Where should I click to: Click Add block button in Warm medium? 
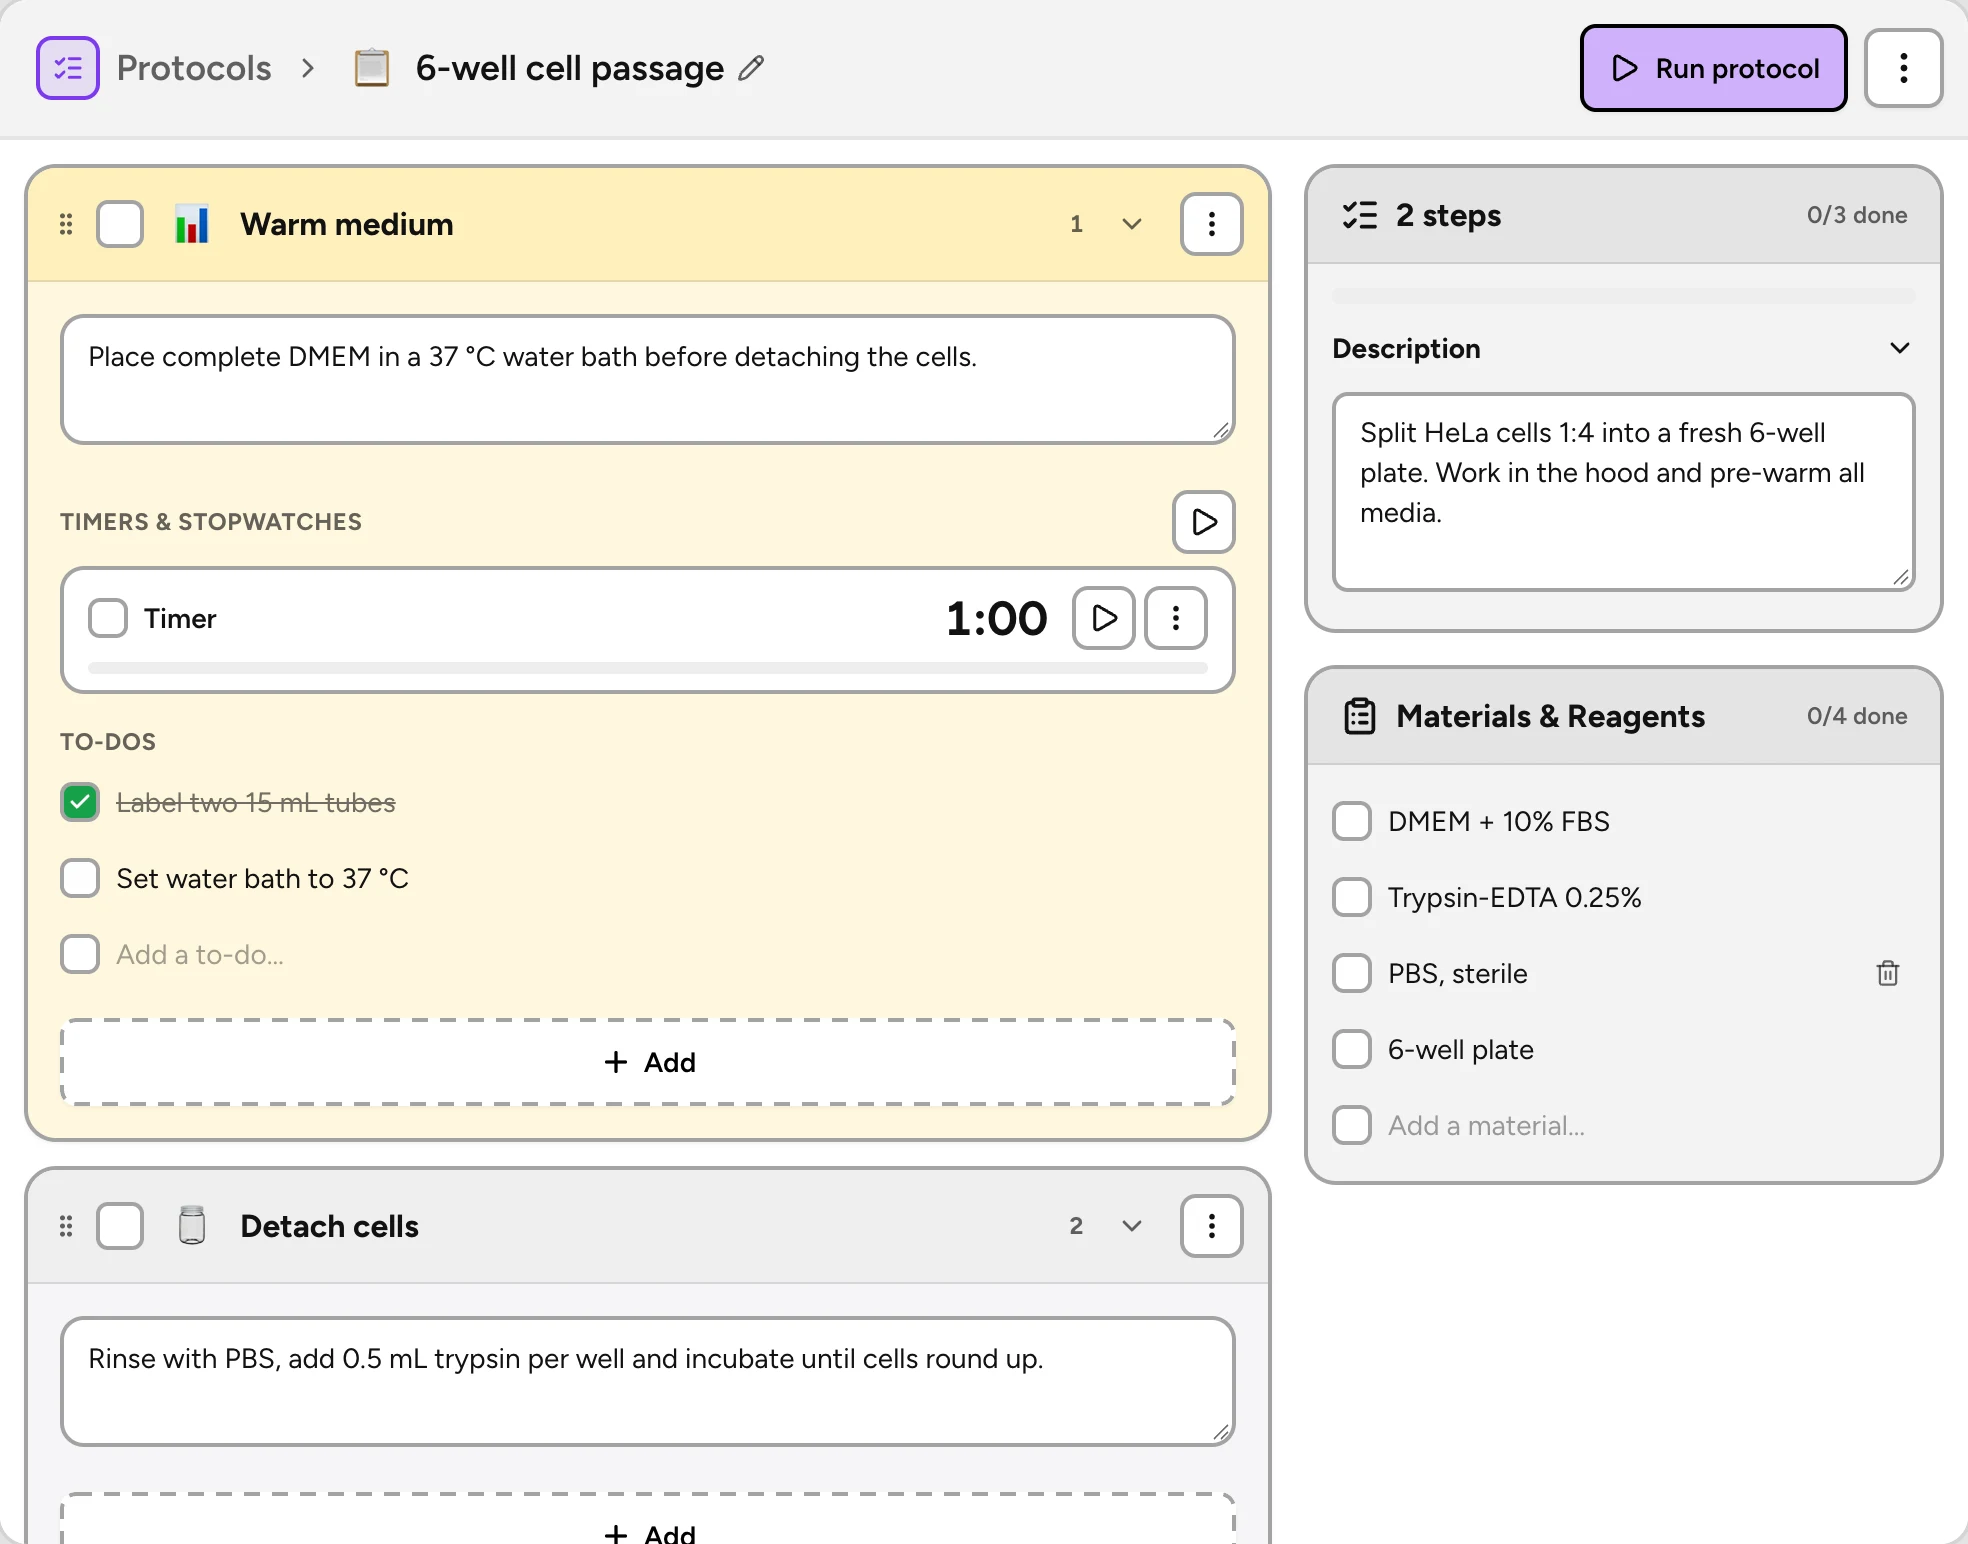coord(648,1062)
